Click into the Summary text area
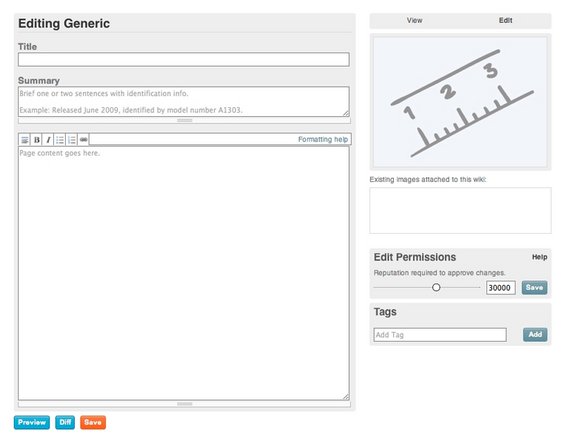Screen dimensions: 564x444 [x=184, y=101]
